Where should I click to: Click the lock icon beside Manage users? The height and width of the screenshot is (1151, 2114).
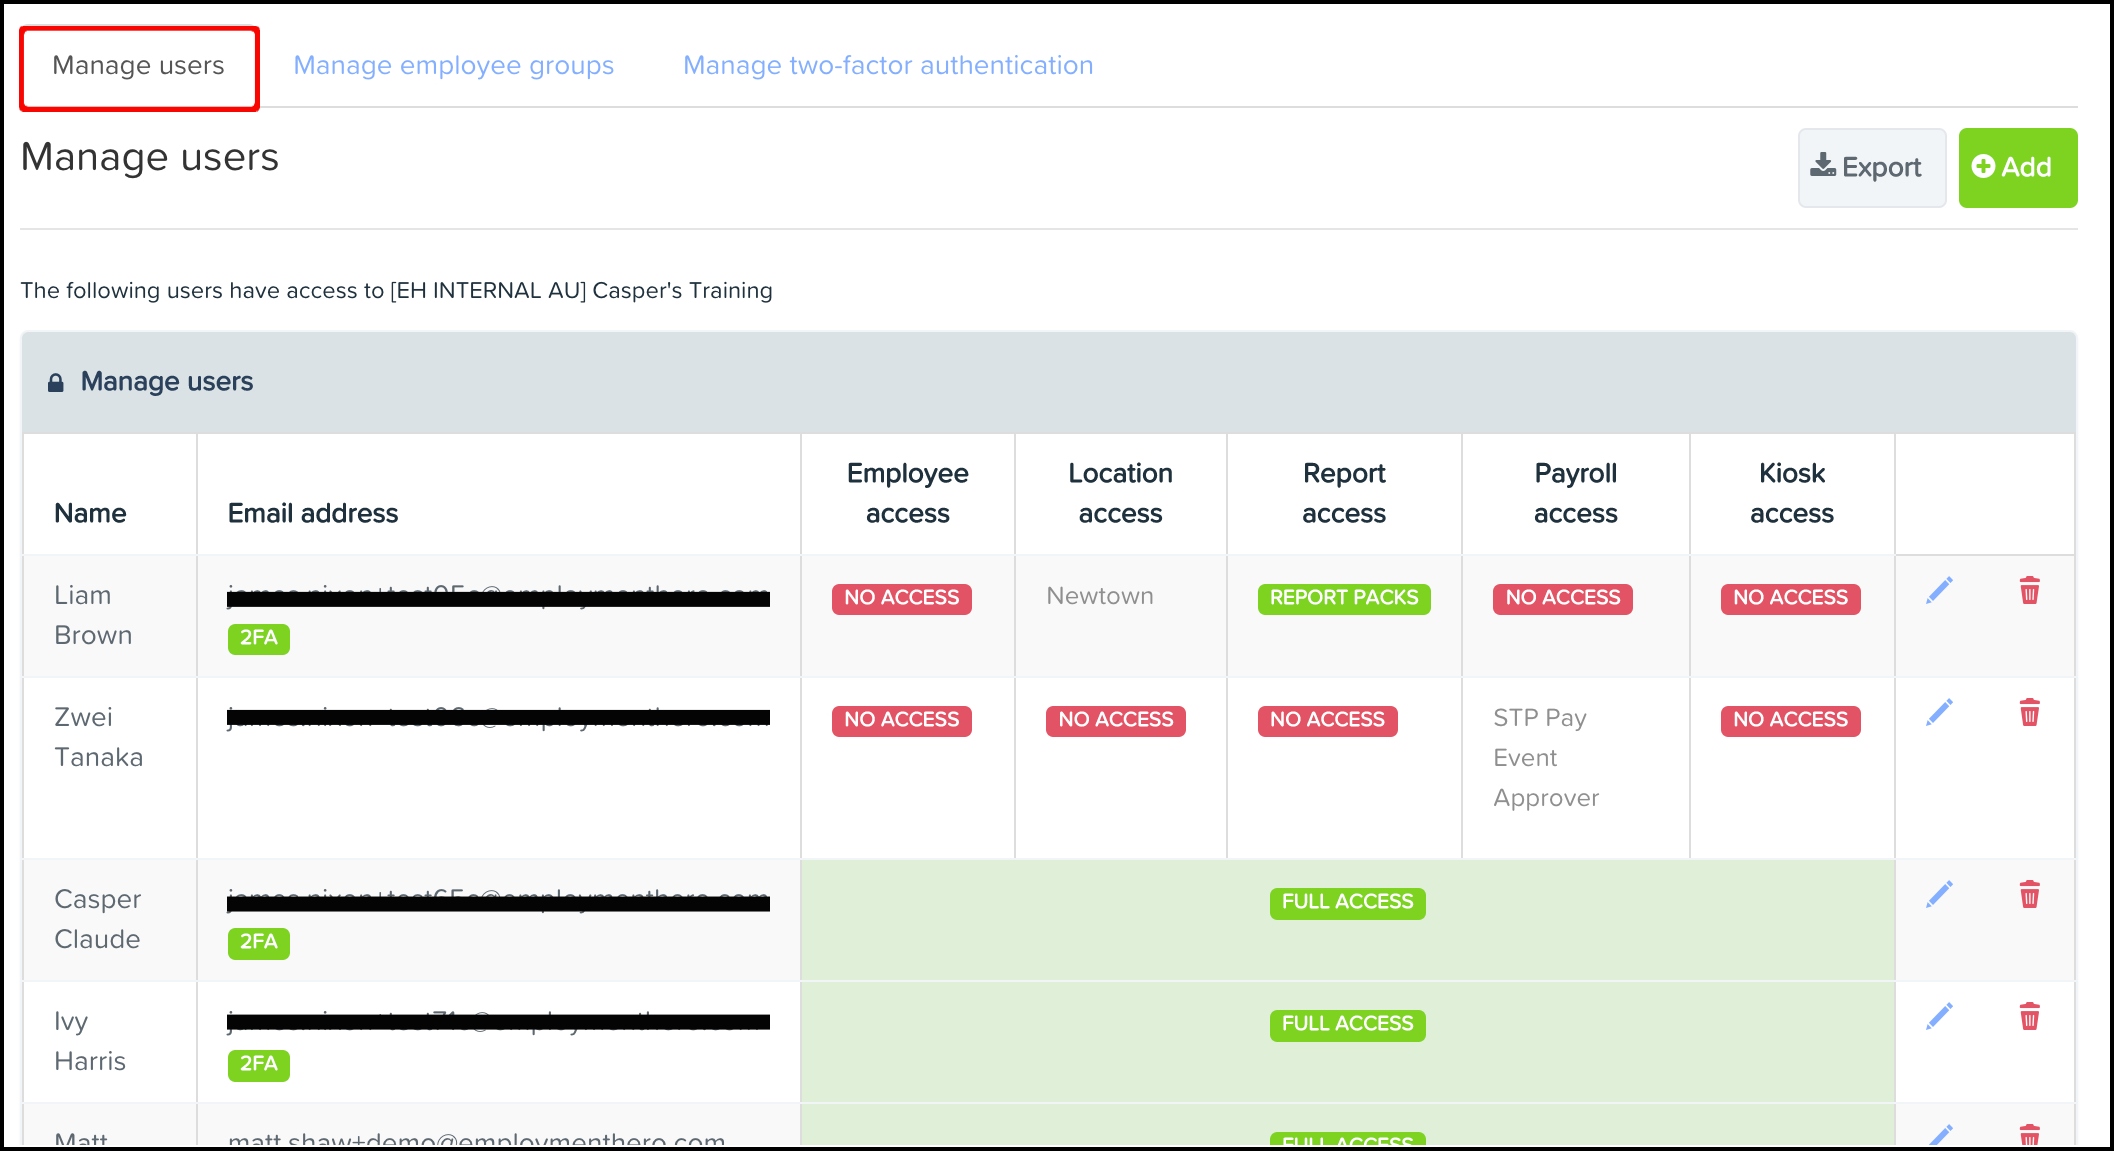56,382
